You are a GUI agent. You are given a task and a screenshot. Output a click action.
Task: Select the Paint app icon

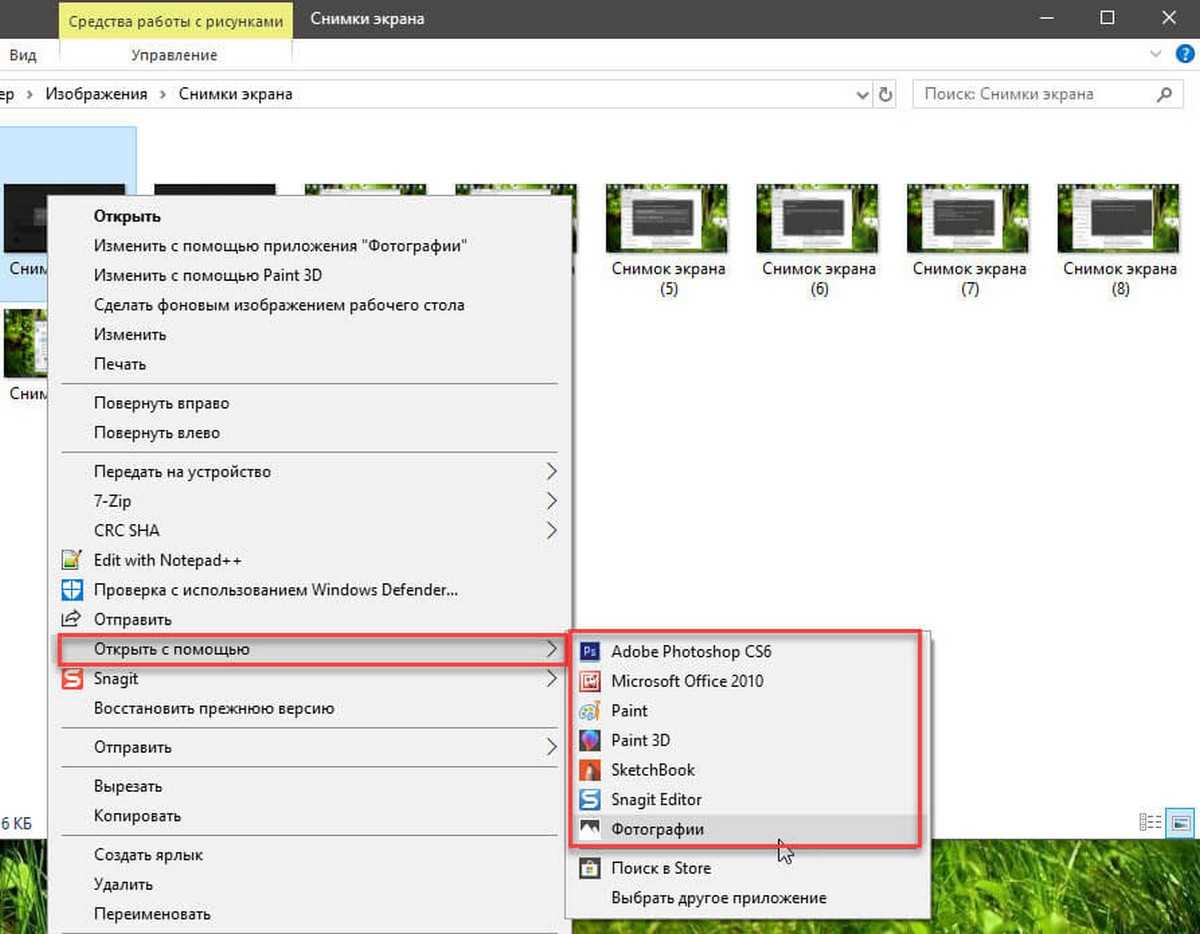(x=590, y=711)
